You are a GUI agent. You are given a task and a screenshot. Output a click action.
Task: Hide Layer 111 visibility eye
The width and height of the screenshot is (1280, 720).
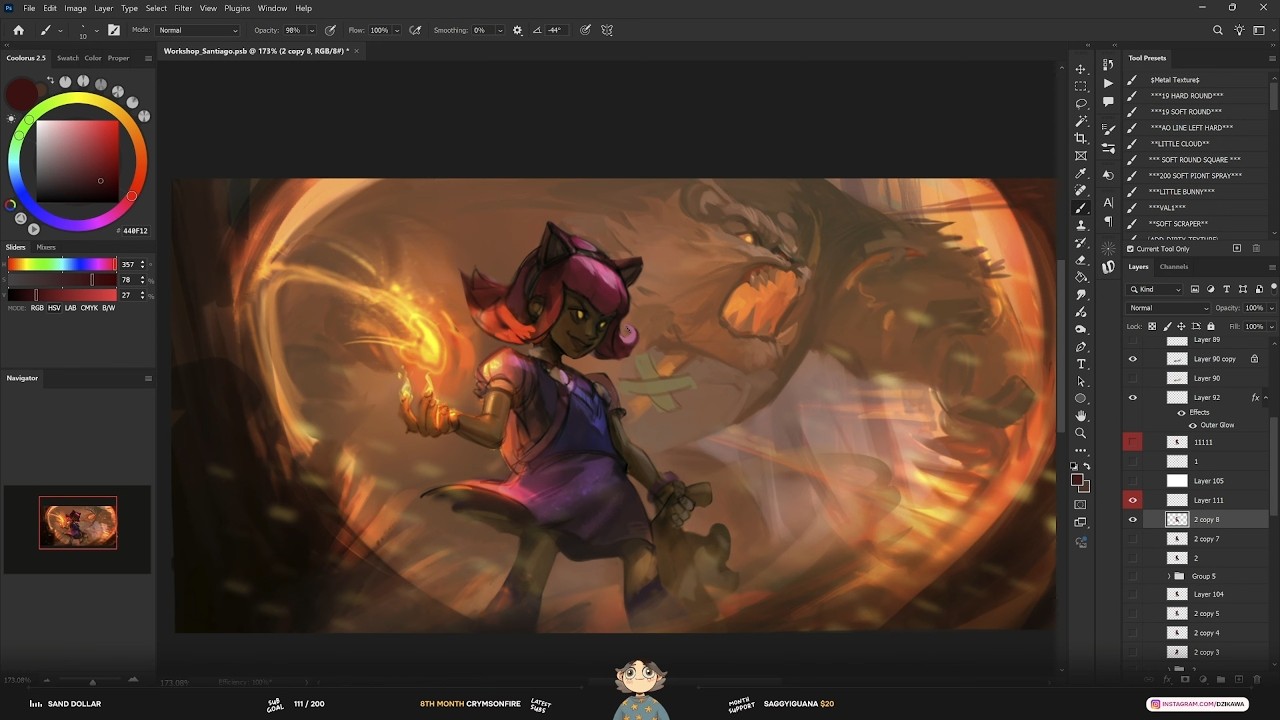[1133, 500]
